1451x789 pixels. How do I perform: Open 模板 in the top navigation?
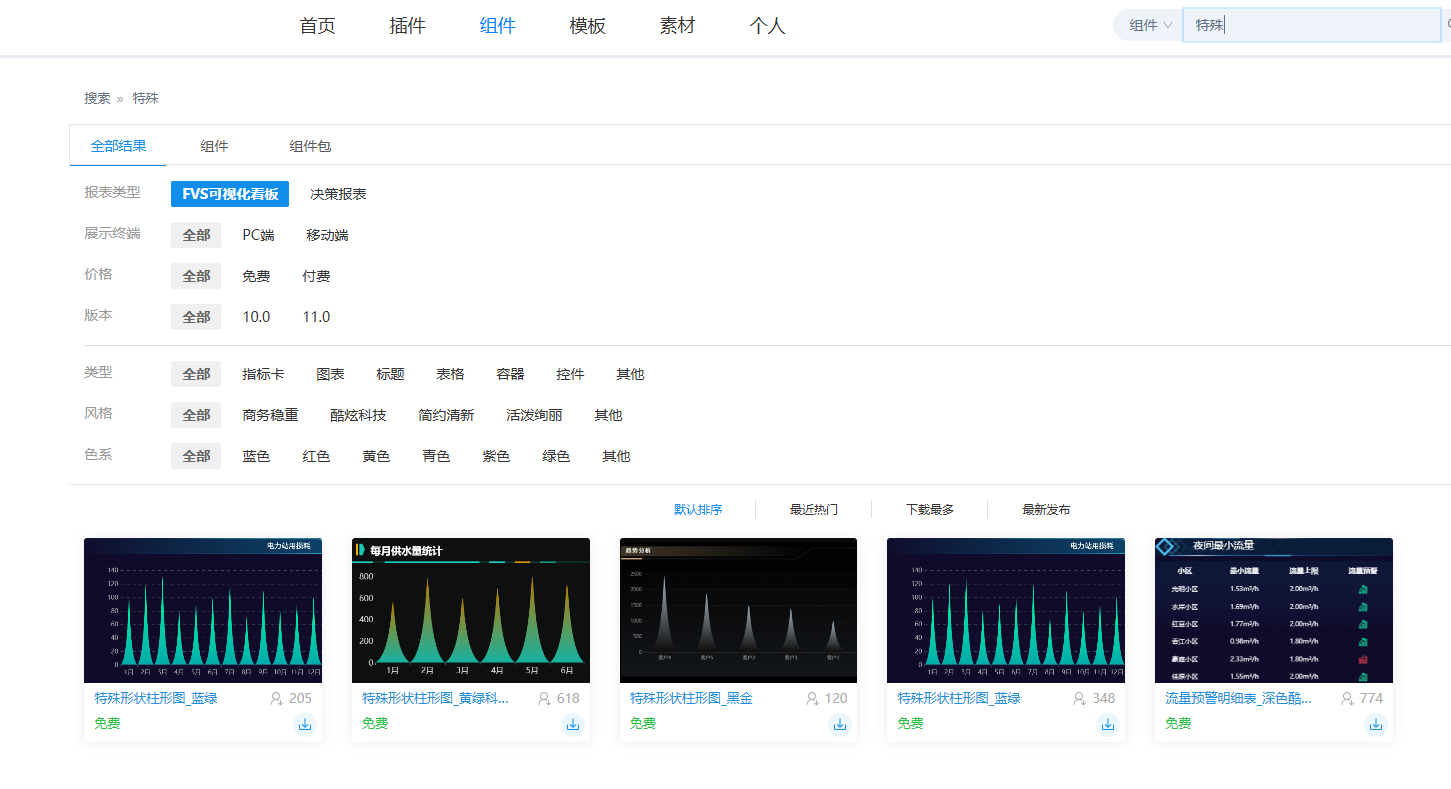tap(587, 26)
